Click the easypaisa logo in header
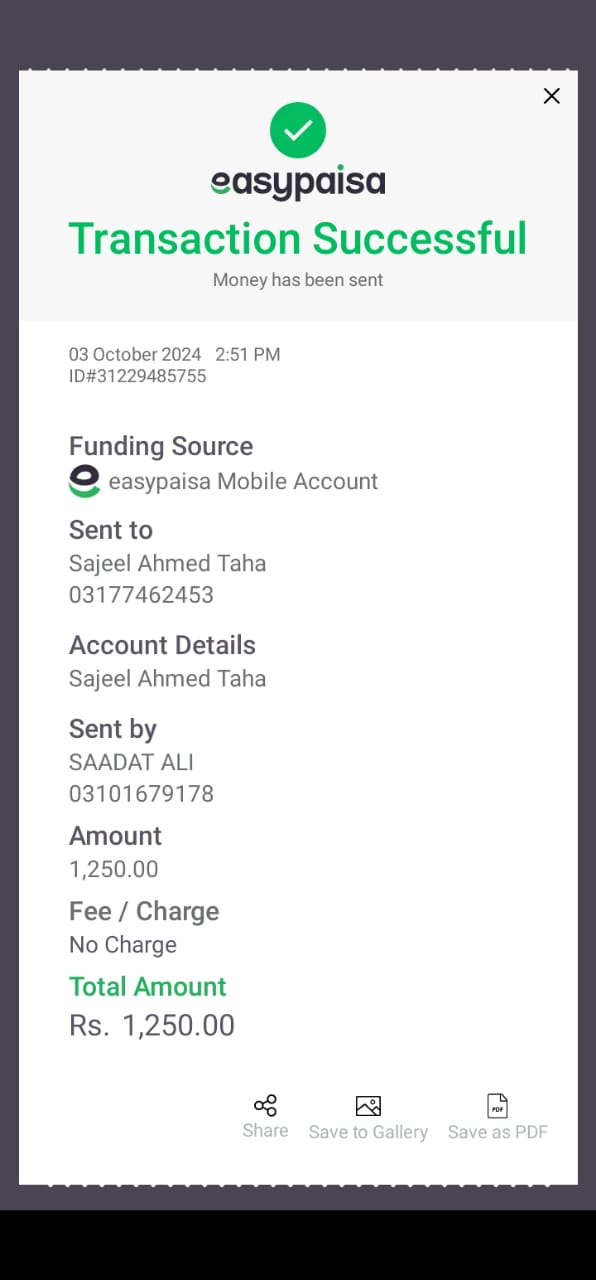The width and height of the screenshot is (596, 1280). click(298, 184)
